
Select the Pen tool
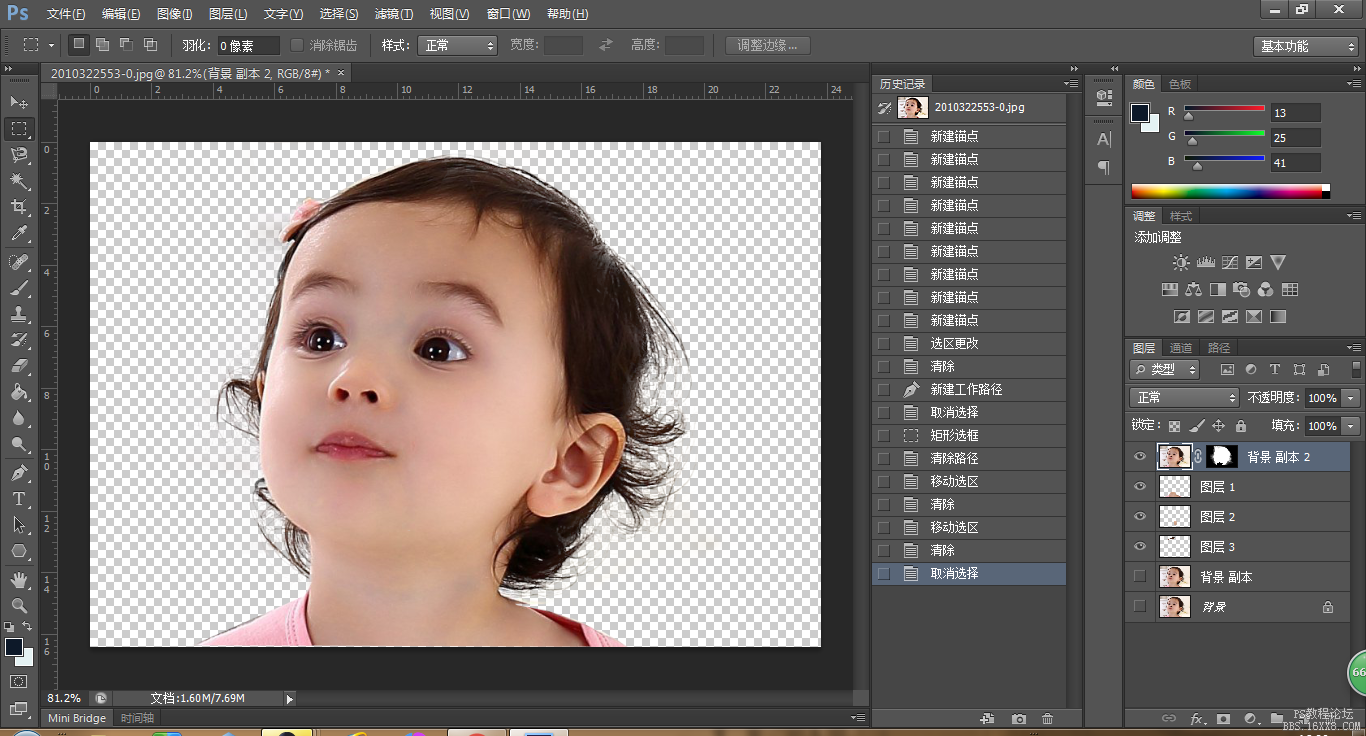tap(19, 473)
